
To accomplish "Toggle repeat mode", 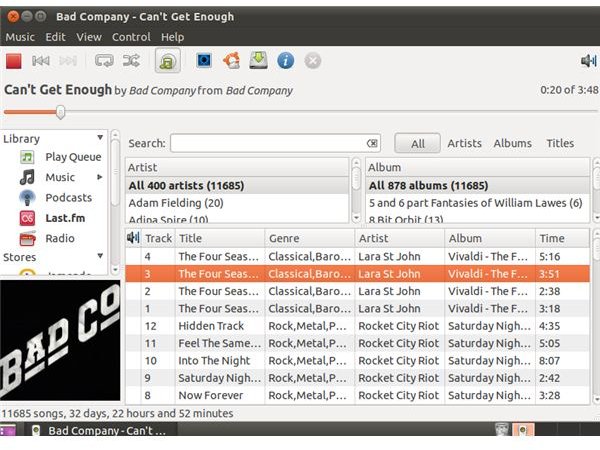I will tap(104, 61).
